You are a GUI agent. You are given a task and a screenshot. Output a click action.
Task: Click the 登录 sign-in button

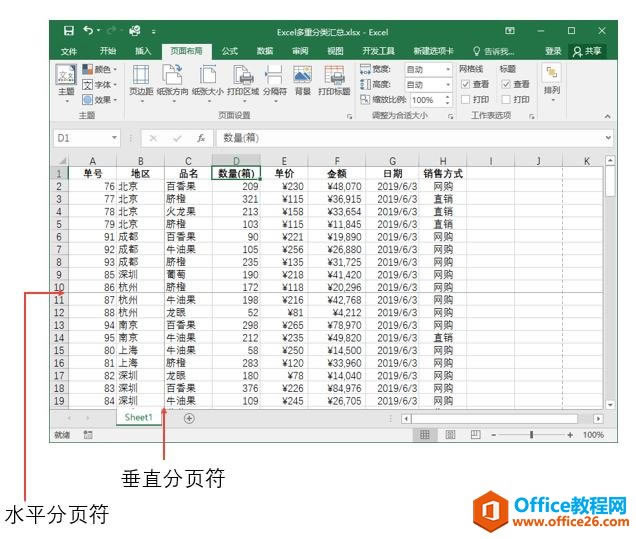553,51
